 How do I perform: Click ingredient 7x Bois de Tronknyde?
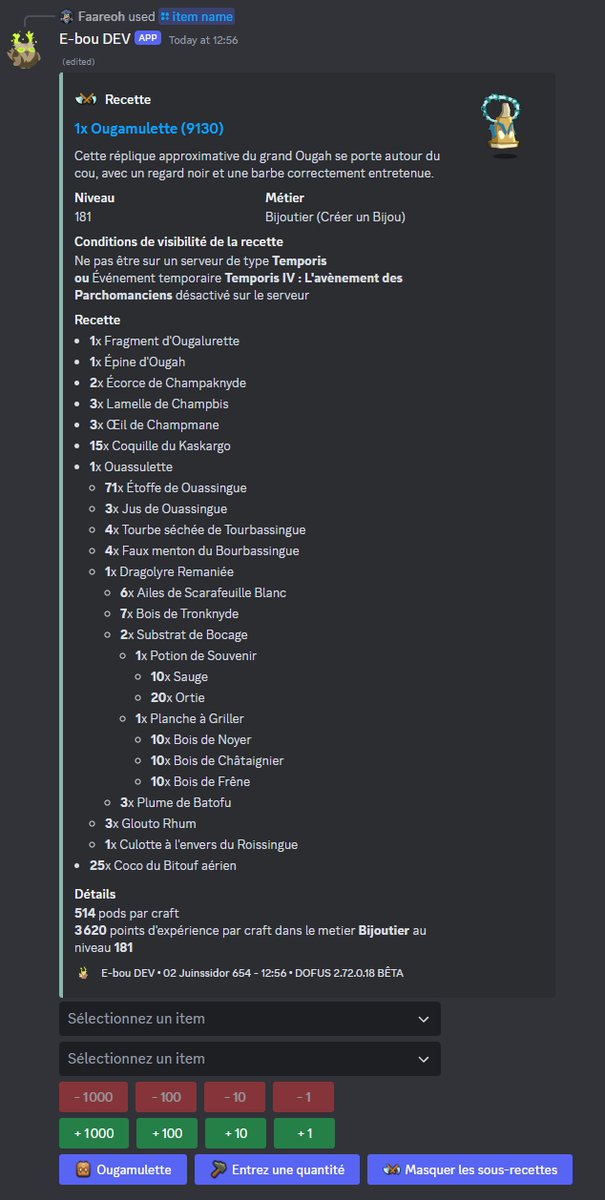[179, 614]
